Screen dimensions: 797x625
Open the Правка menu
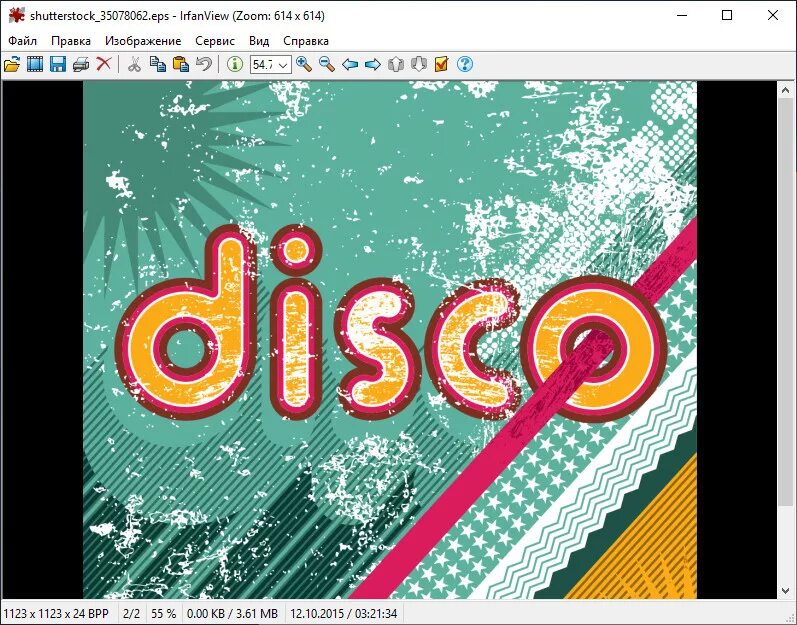pyautogui.click(x=71, y=41)
